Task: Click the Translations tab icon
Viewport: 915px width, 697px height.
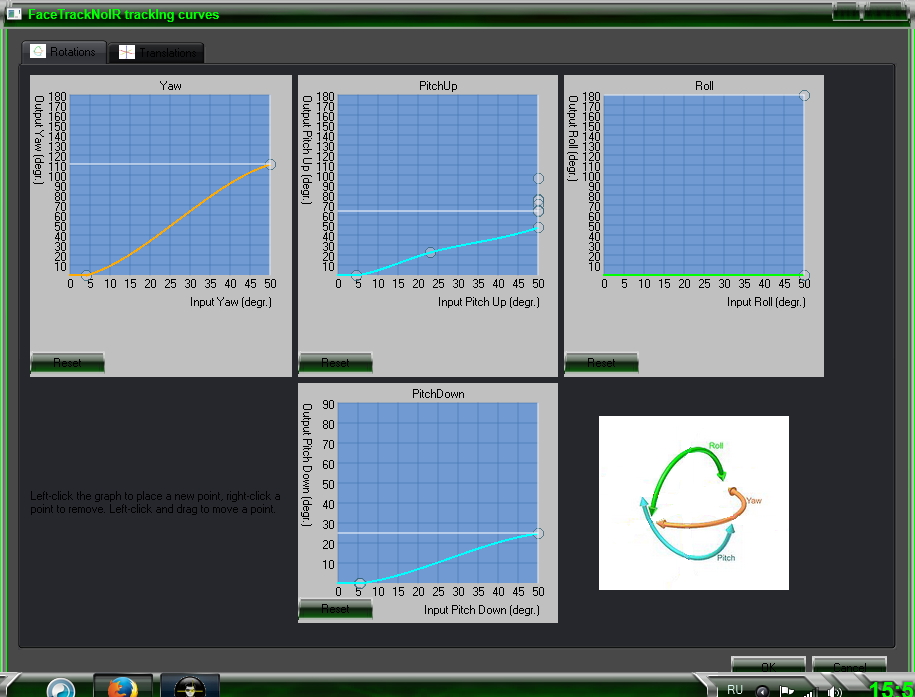Action: pos(127,53)
